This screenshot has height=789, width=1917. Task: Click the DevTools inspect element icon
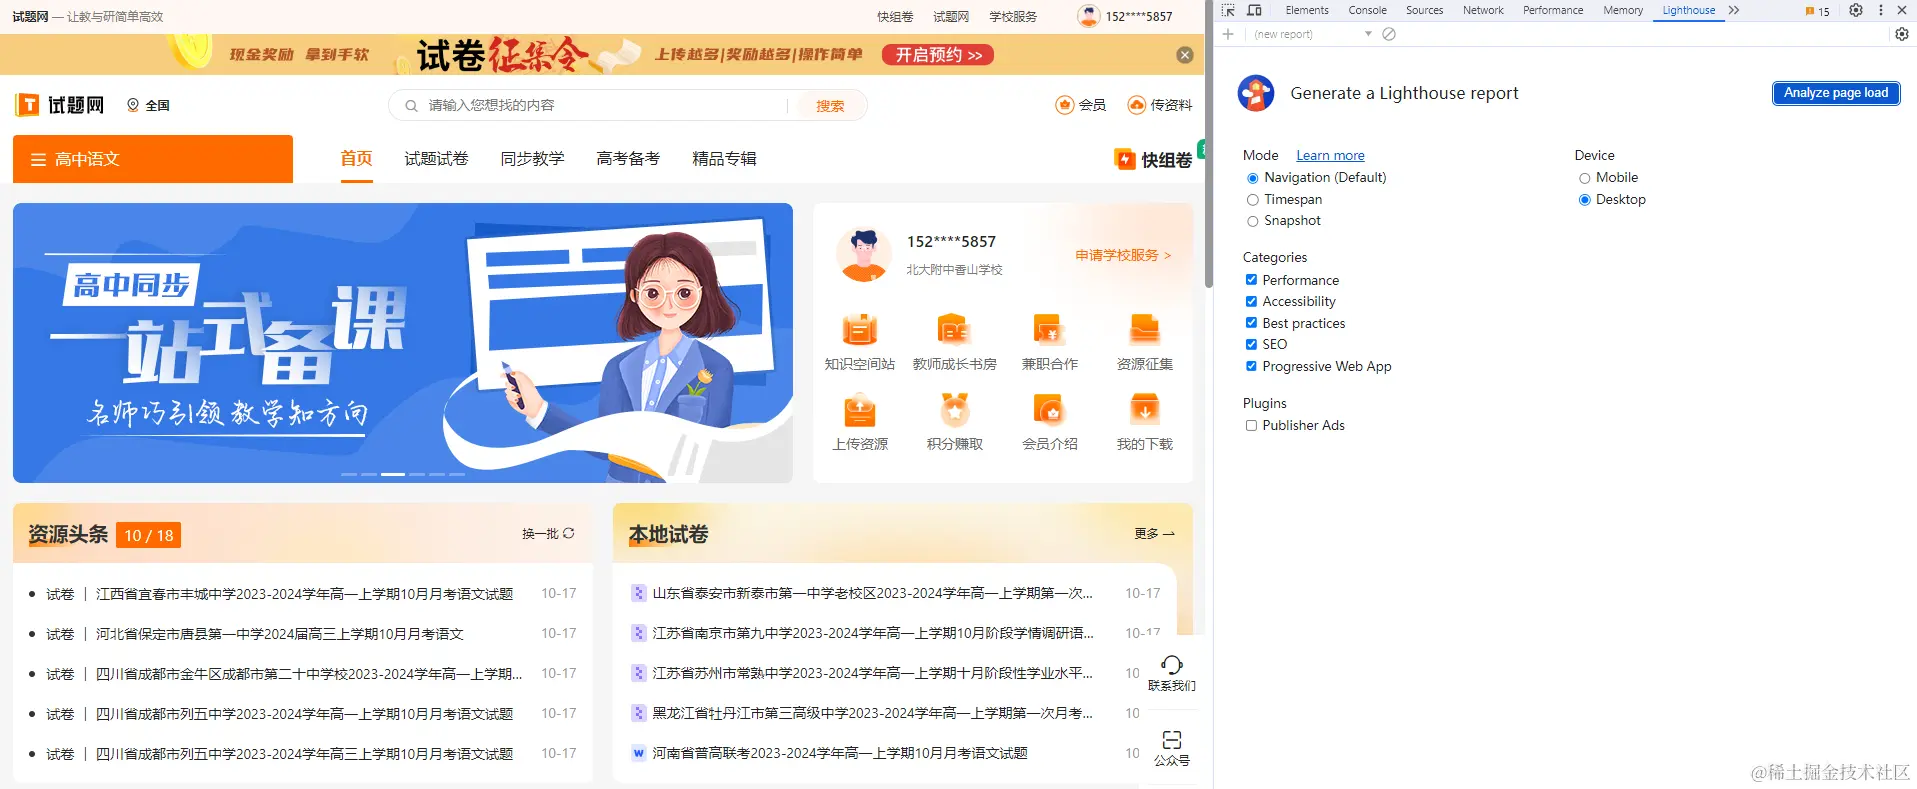tap(1228, 10)
